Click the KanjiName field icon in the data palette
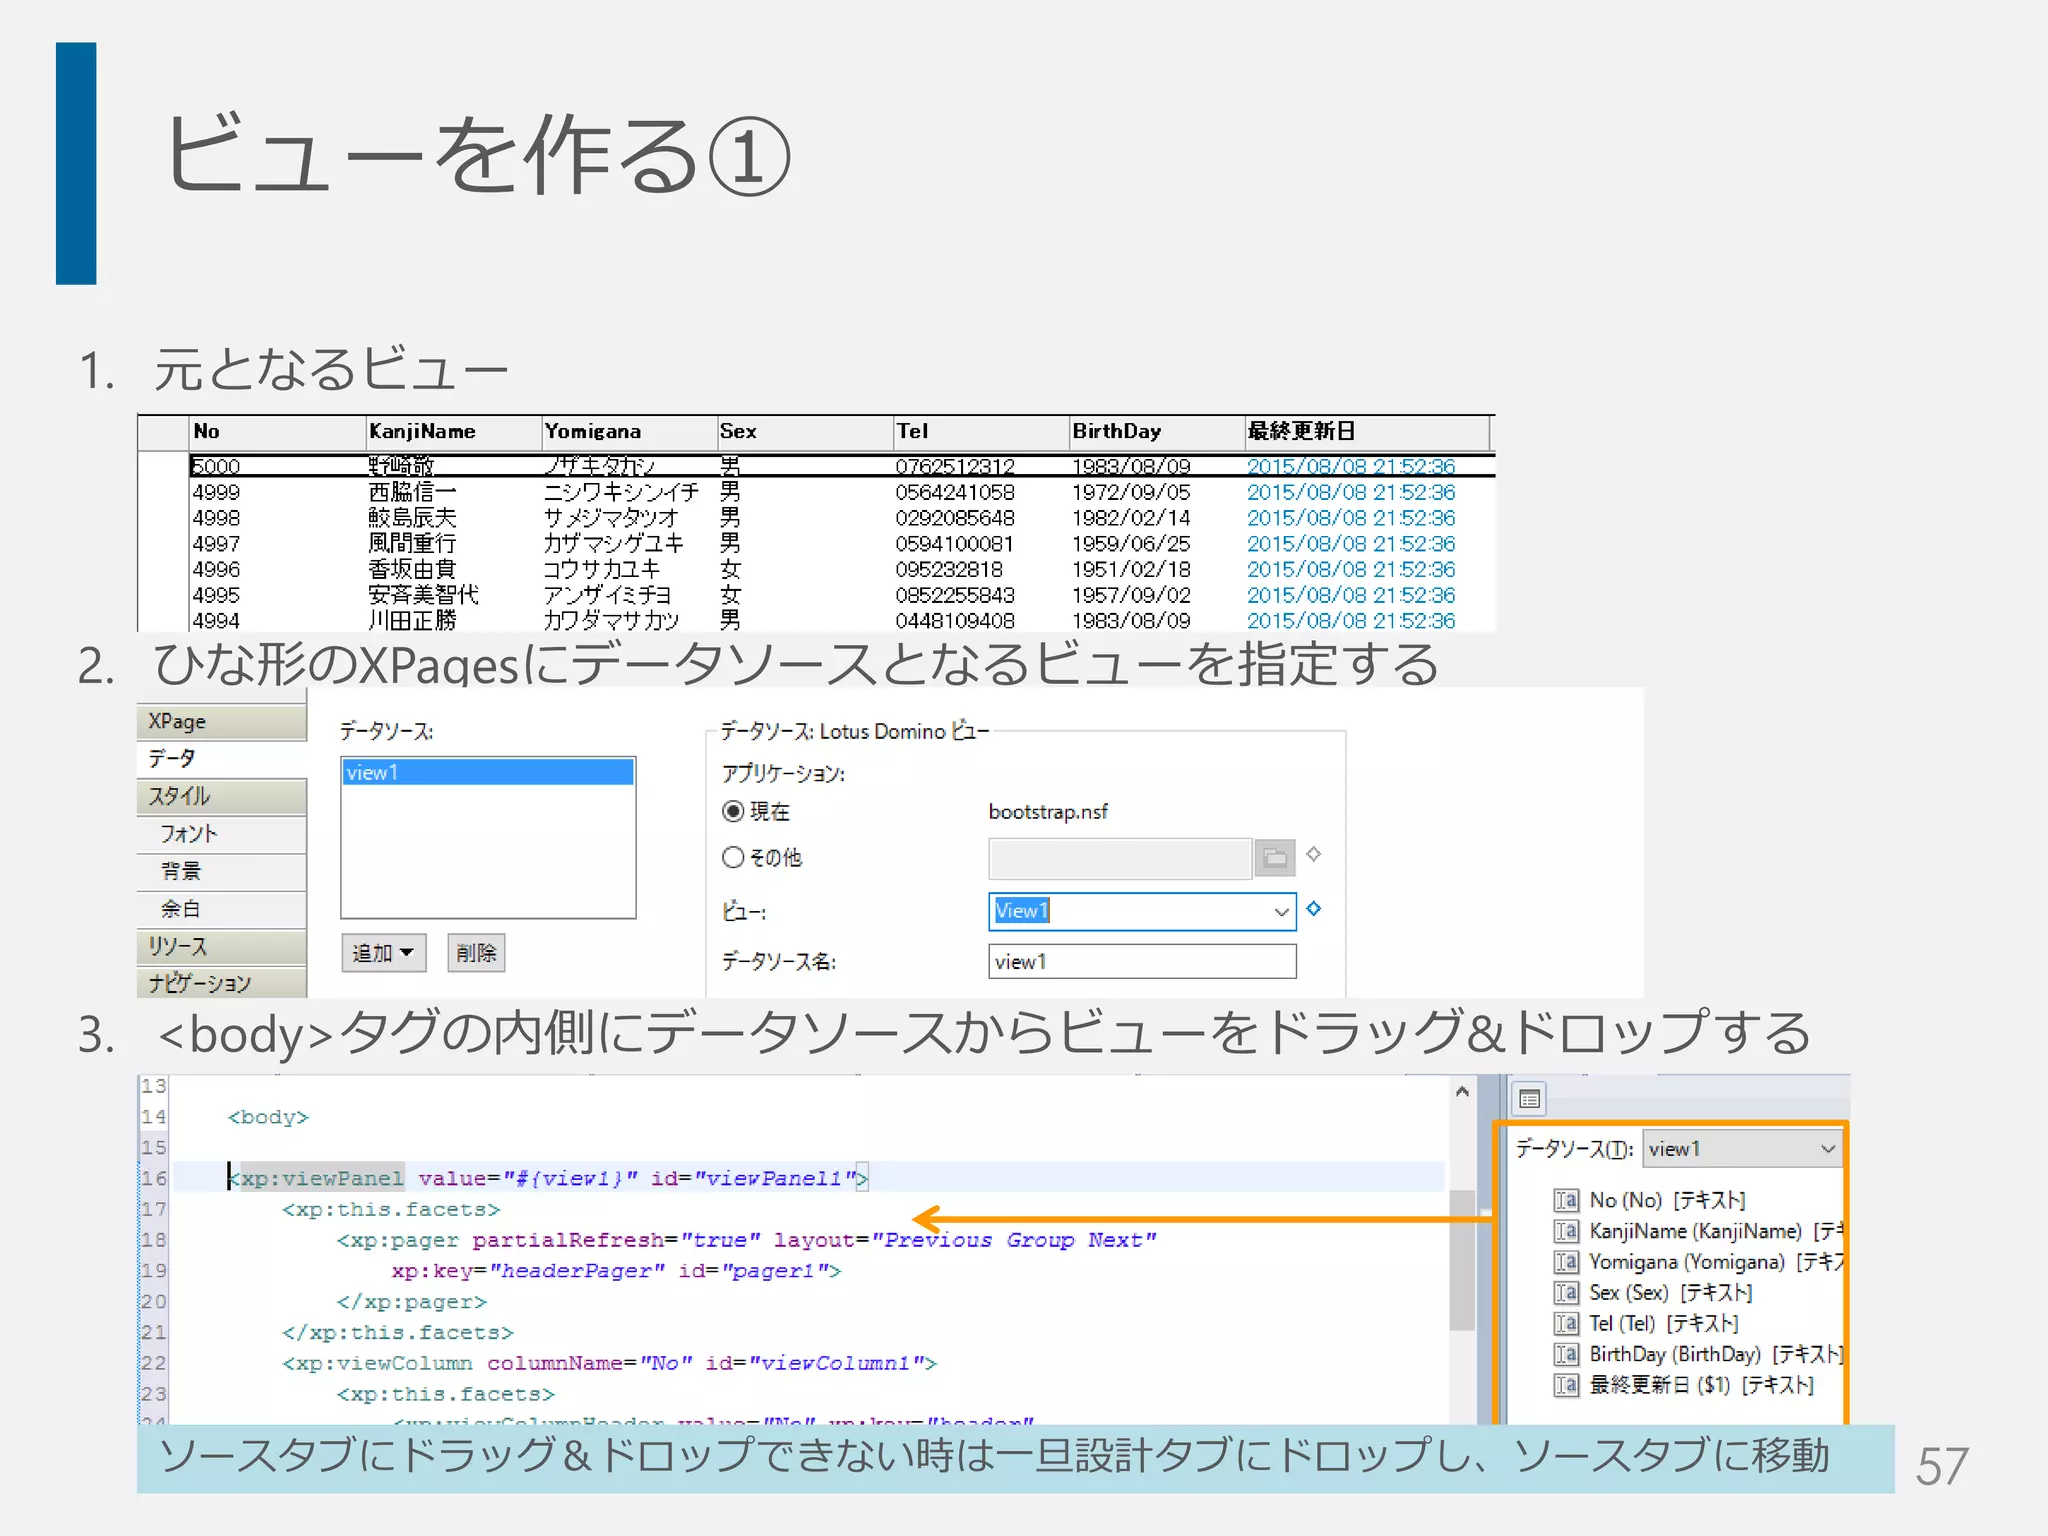This screenshot has height=1536, width=2048. (1566, 1231)
